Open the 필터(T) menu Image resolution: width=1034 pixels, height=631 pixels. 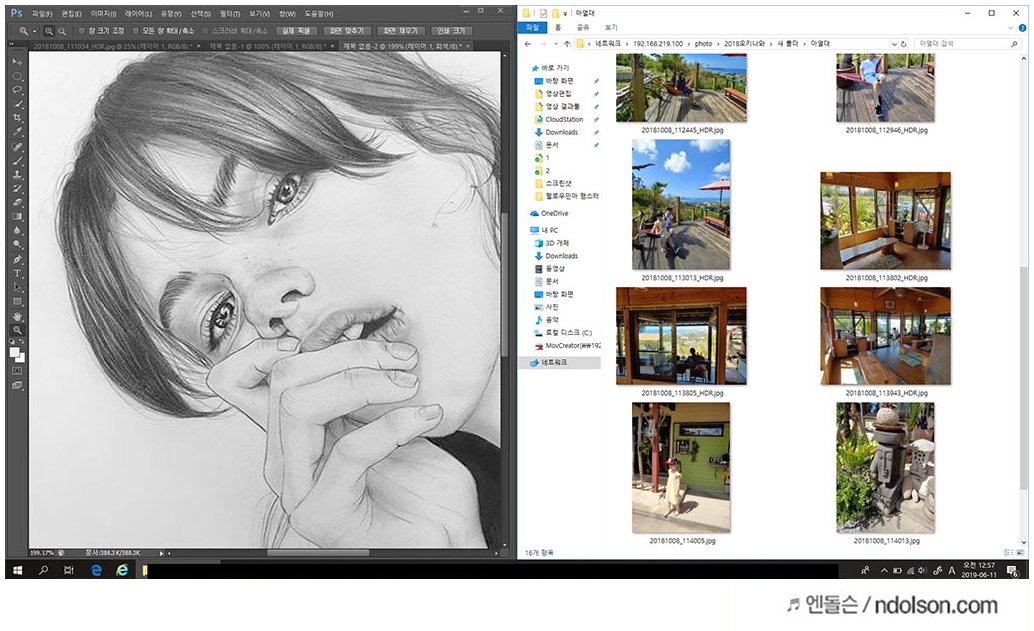230,13
